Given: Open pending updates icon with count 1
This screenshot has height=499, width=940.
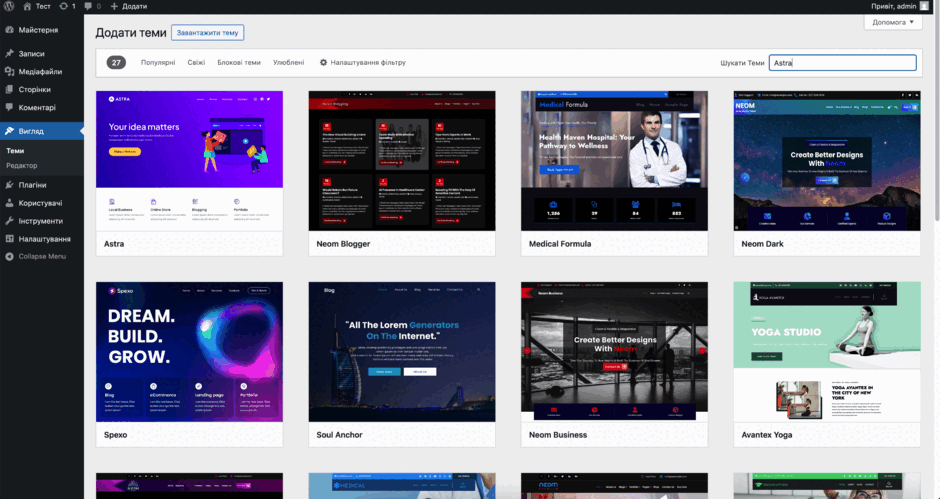Looking at the screenshot, I should point(67,6).
